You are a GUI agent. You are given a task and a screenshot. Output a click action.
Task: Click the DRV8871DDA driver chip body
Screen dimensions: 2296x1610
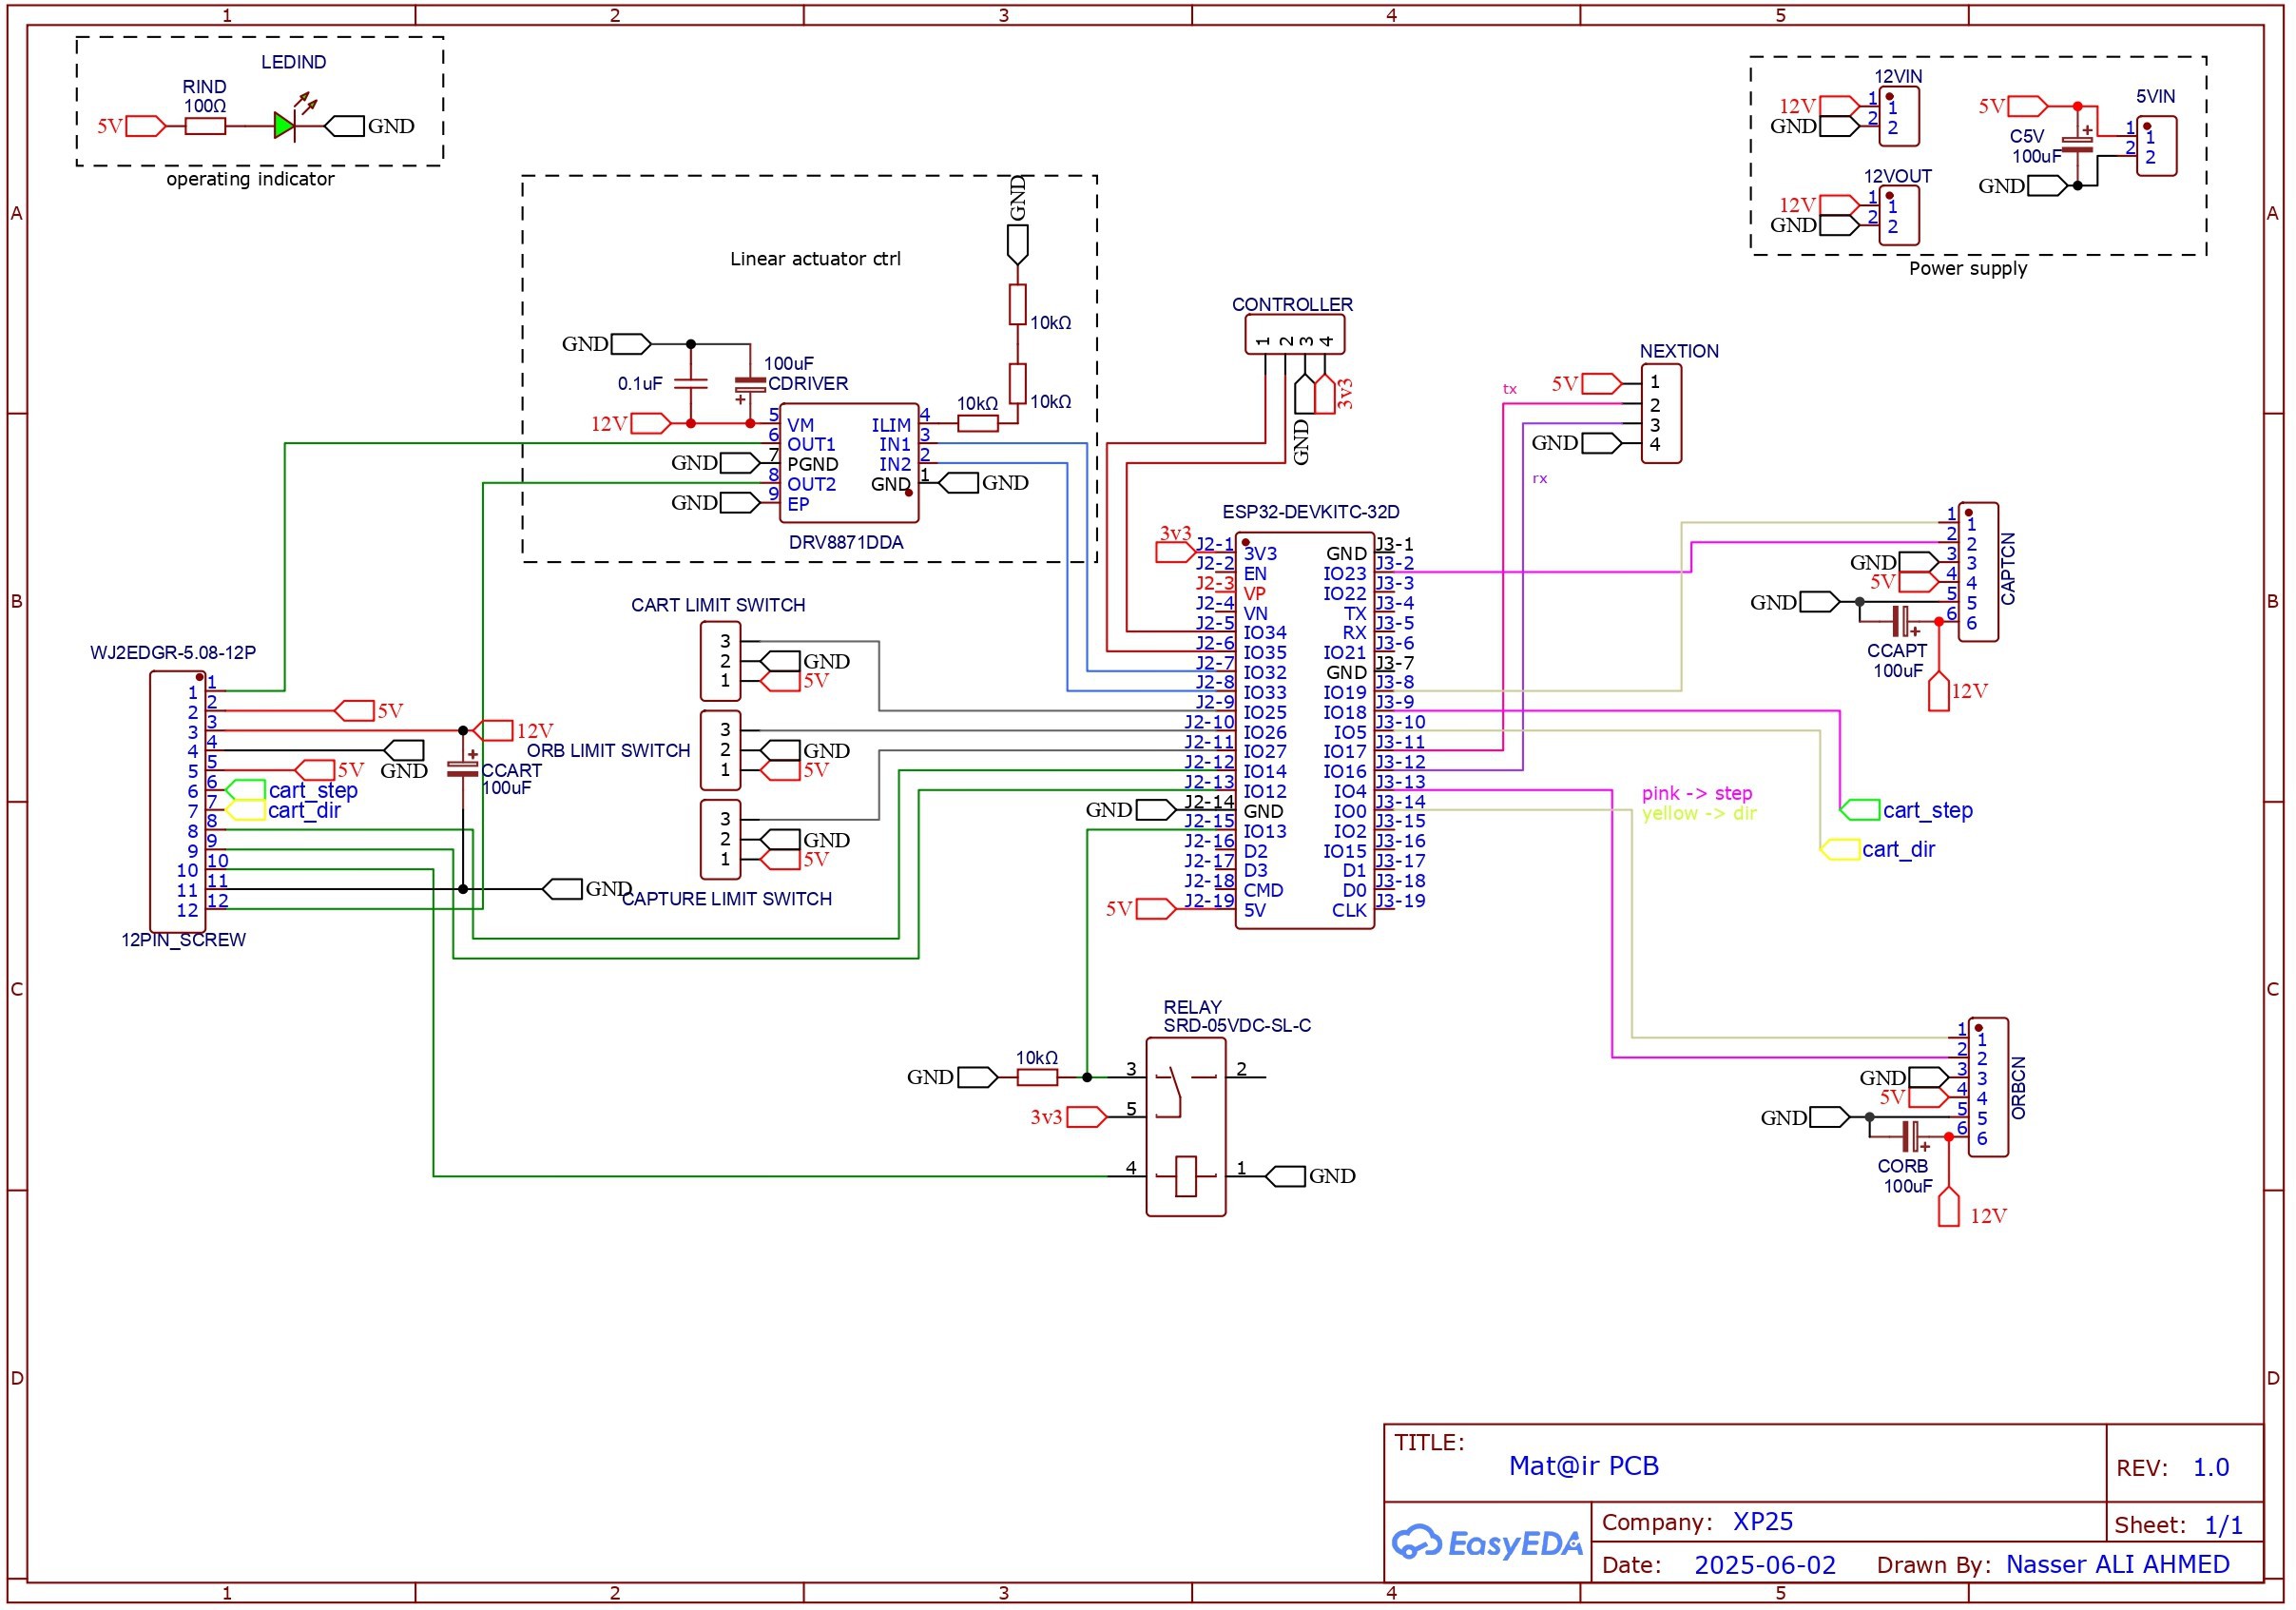(849, 463)
